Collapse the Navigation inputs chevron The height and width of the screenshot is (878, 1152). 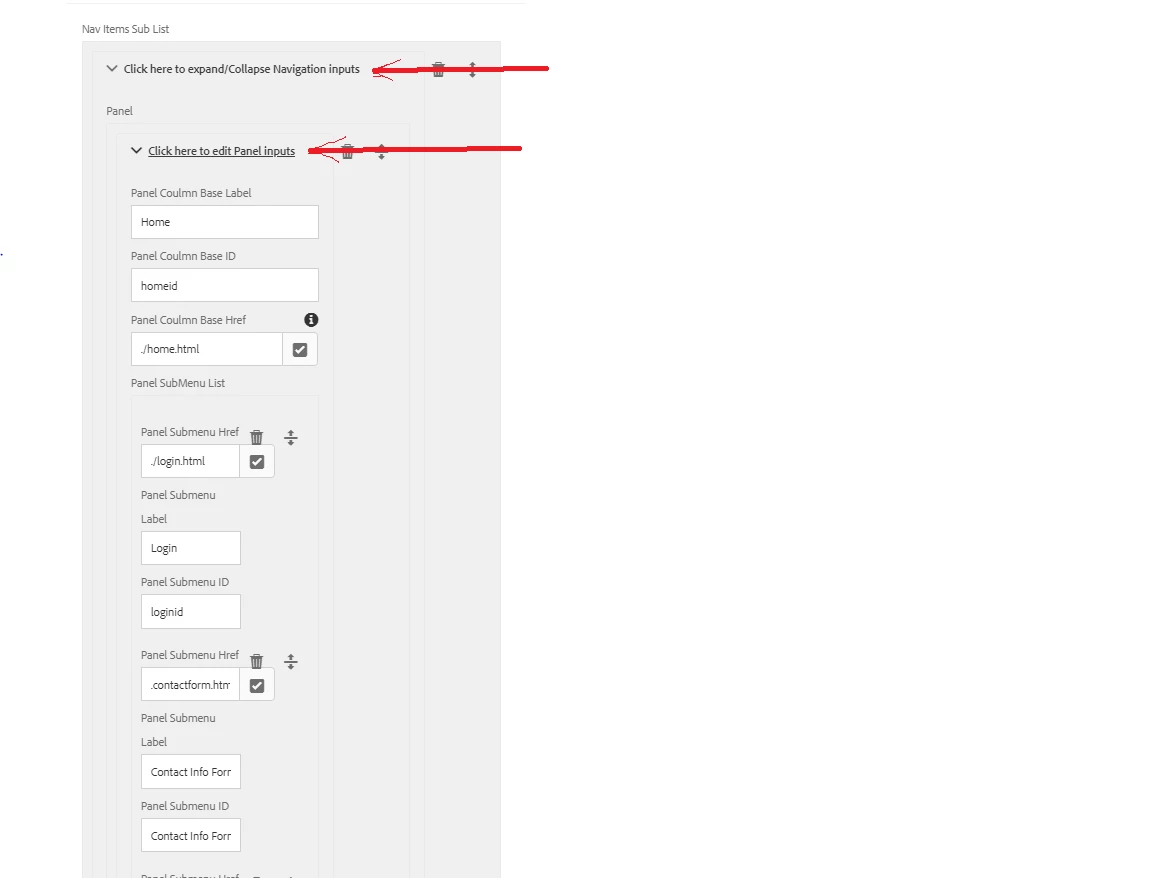pyautogui.click(x=112, y=68)
